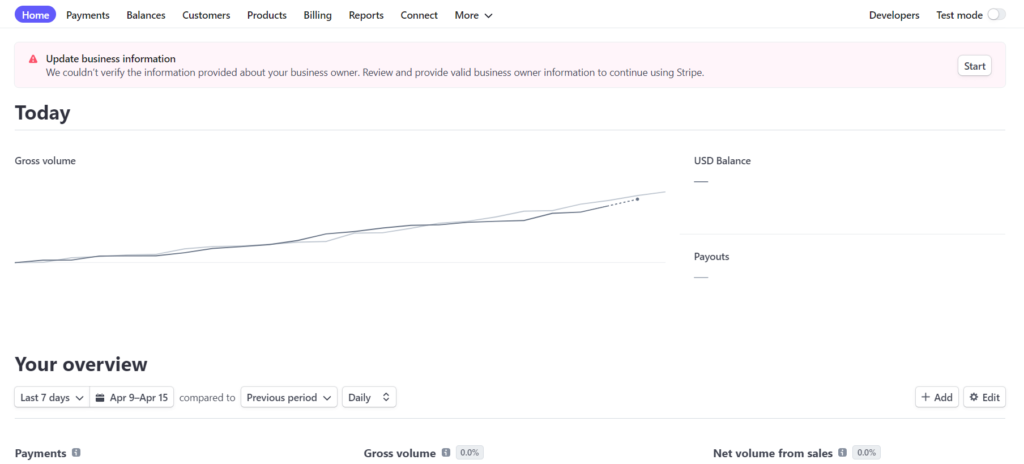Click the 0.0% badge next to Net volume
The height and width of the screenshot is (464, 1024).
pos(866,452)
